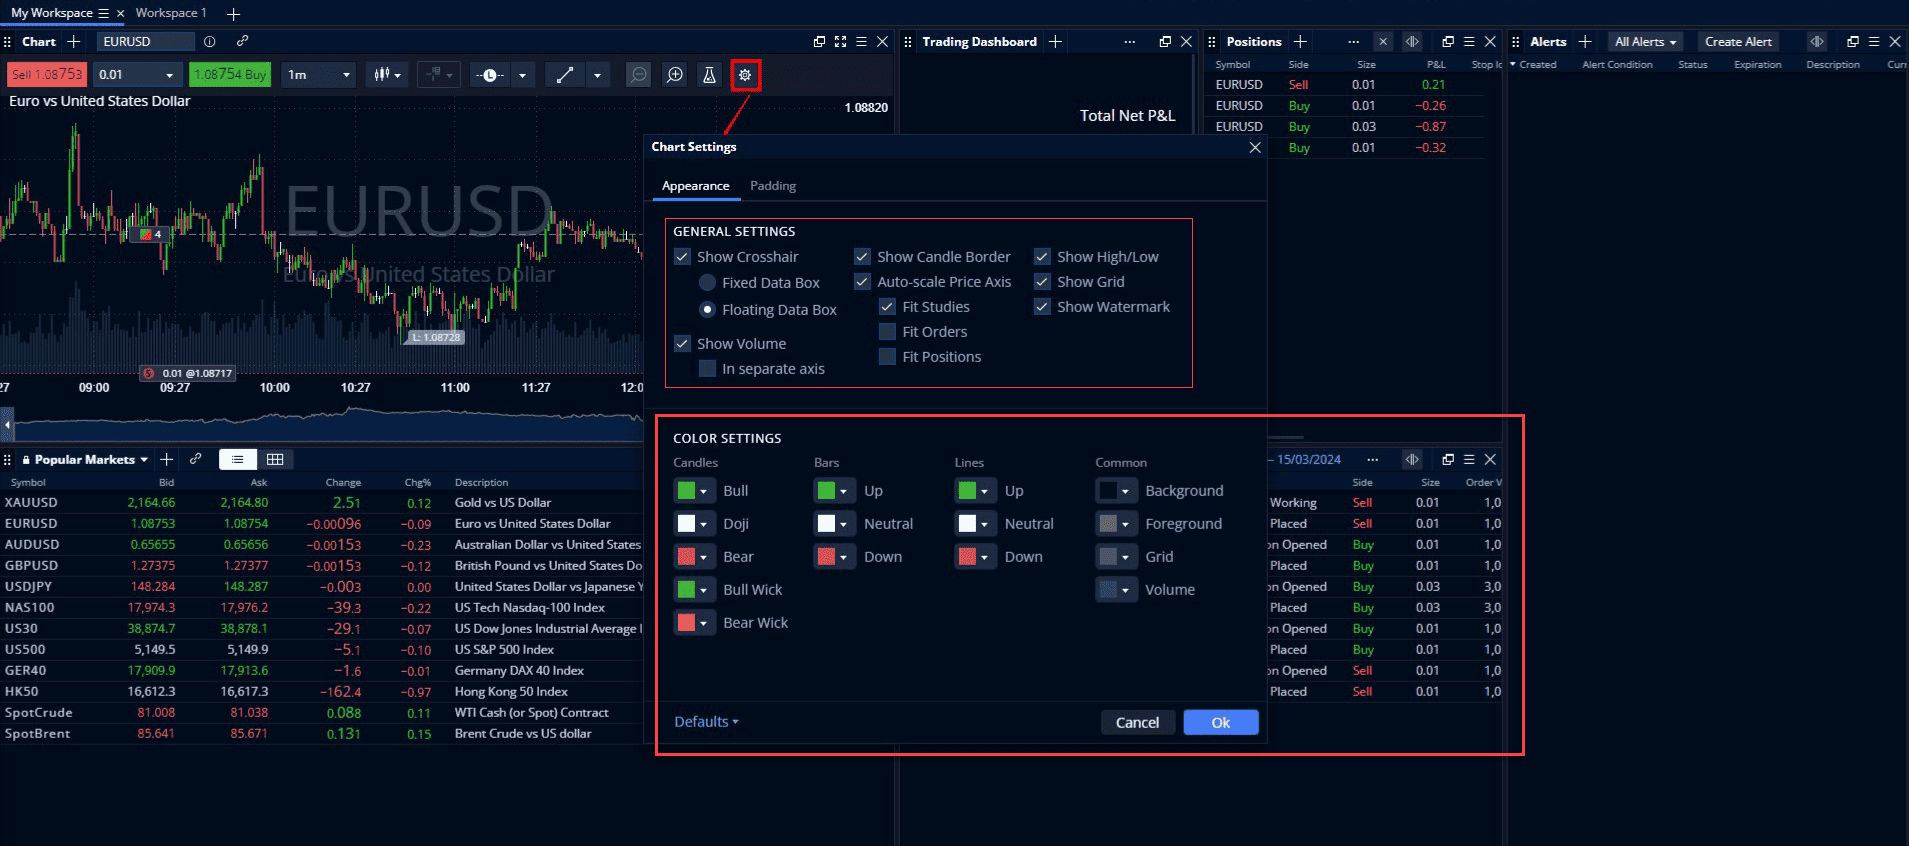This screenshot has width=1909, height=846.
Task: Toggle Show Watermark checkbox
Action: click(1042, 307)
